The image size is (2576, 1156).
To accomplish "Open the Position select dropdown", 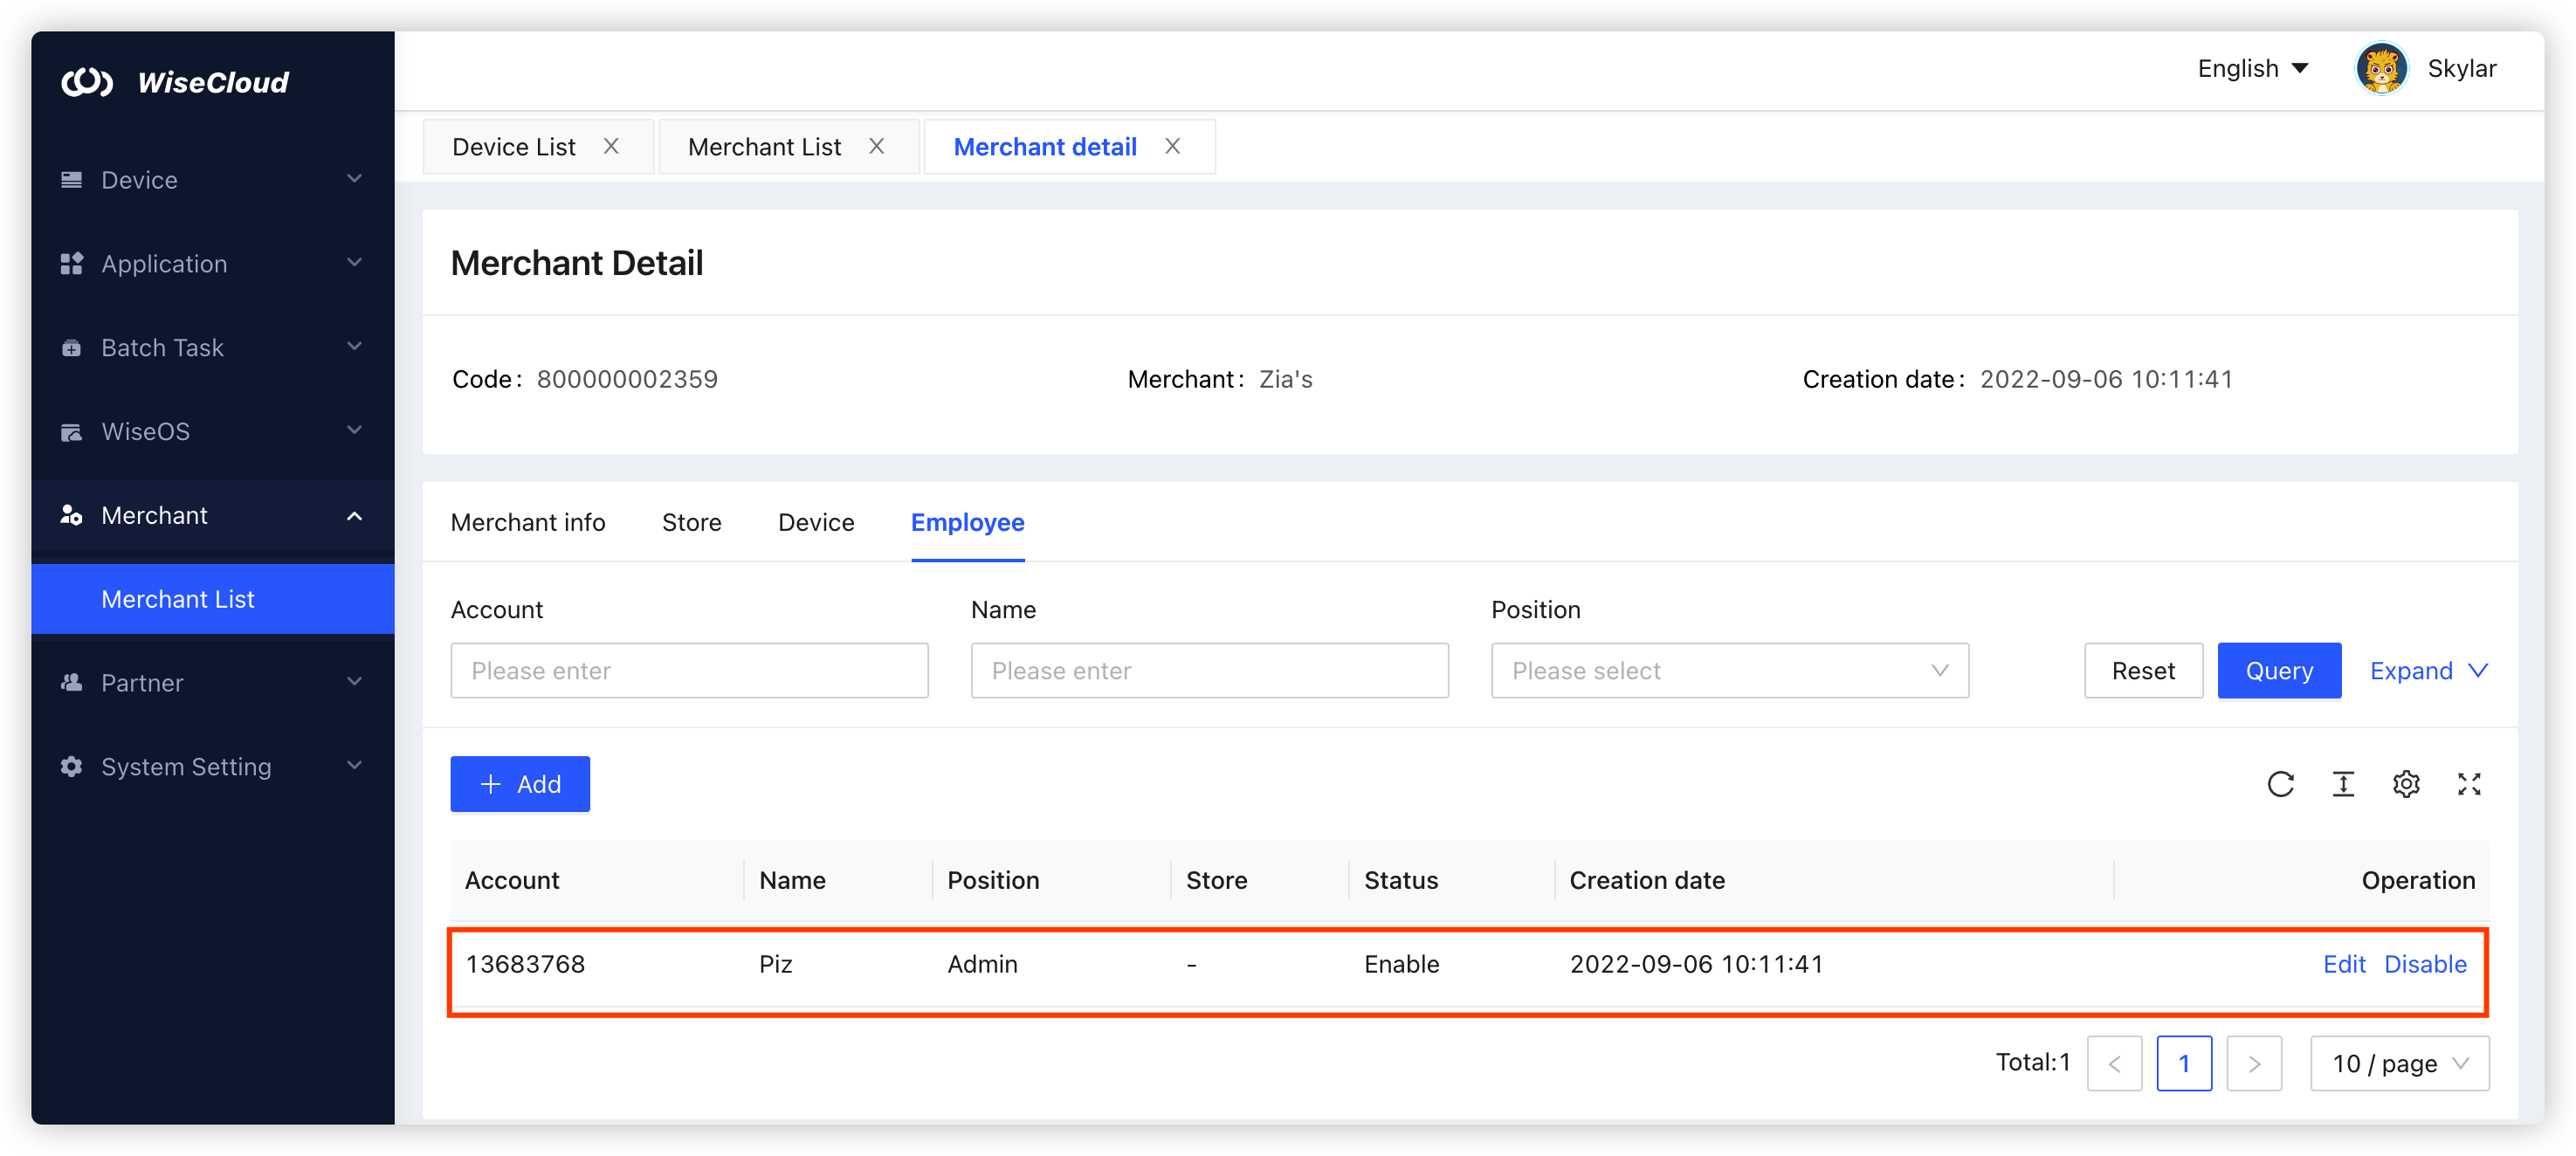I will coord(1729,671).
